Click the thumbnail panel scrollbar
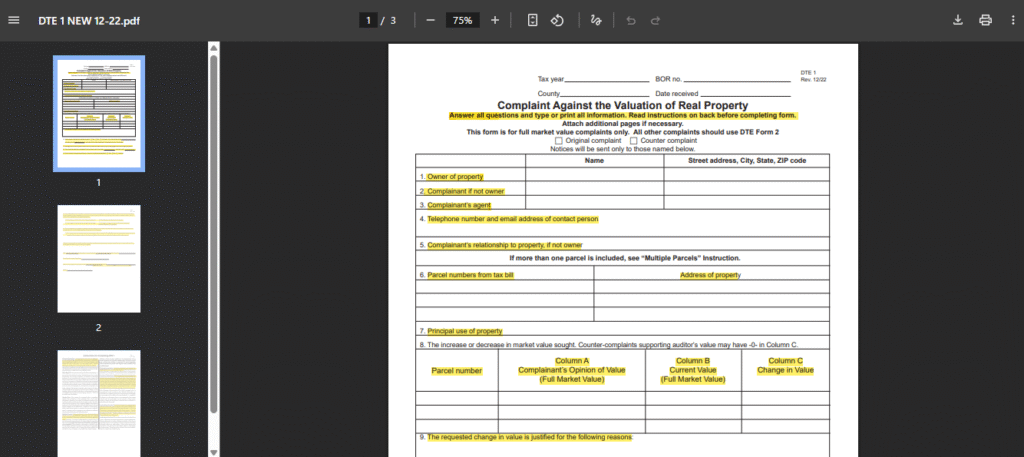 pyautogui.click(x=214, y=234)
